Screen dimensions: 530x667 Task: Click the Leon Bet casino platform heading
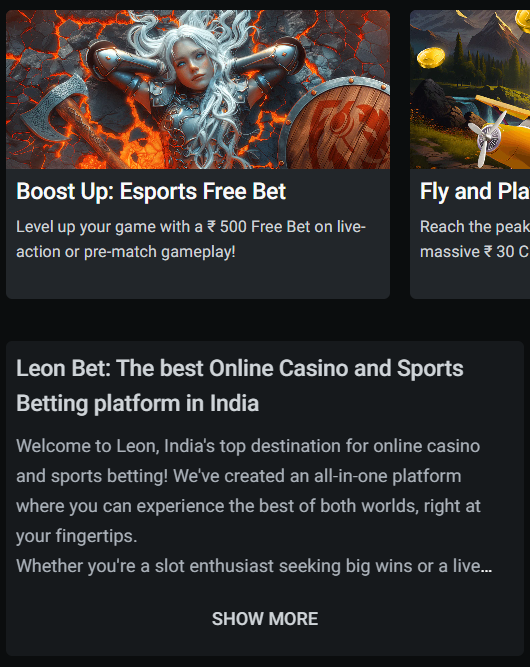click(239, 385)
